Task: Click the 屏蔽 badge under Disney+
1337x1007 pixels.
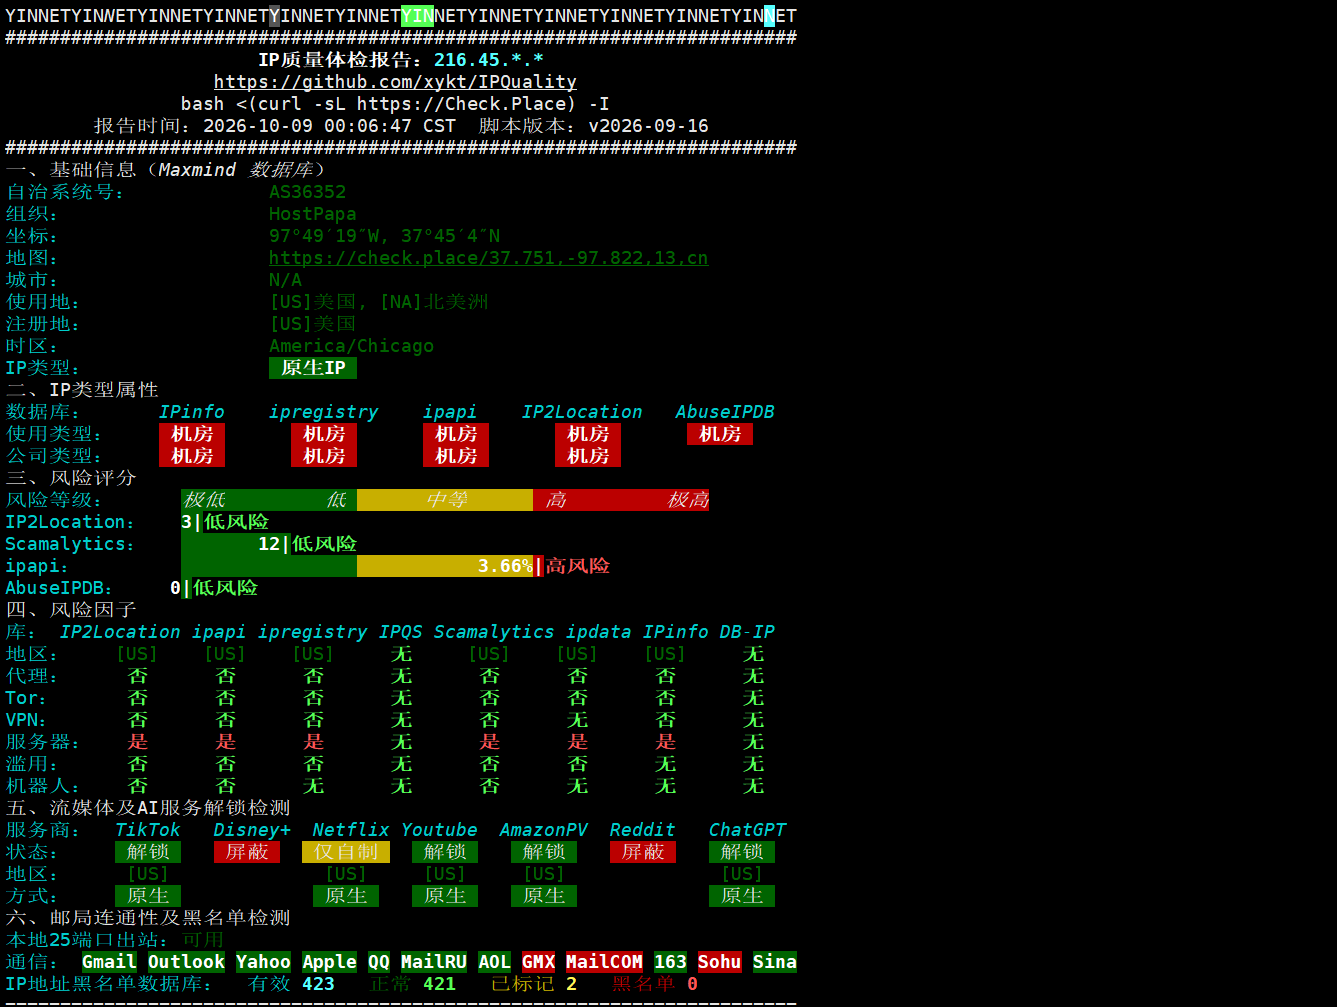Action: coord(247,852)
